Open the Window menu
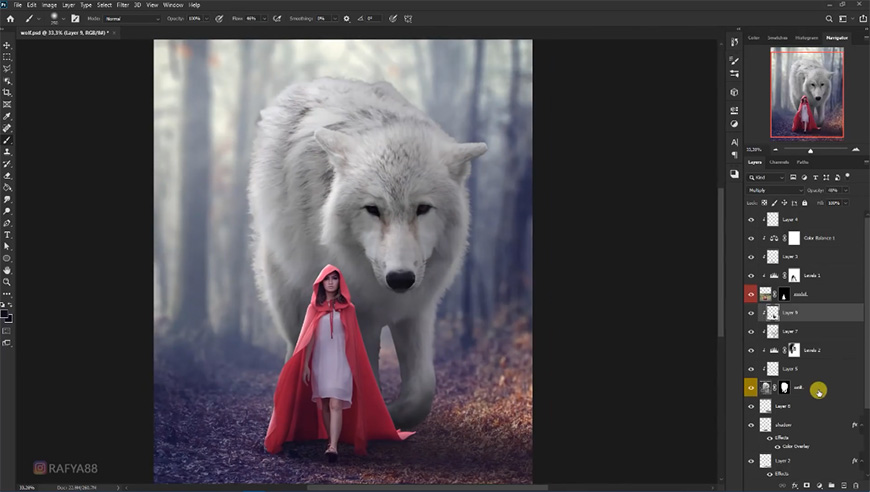870x492 pixels. coord(173,4)
